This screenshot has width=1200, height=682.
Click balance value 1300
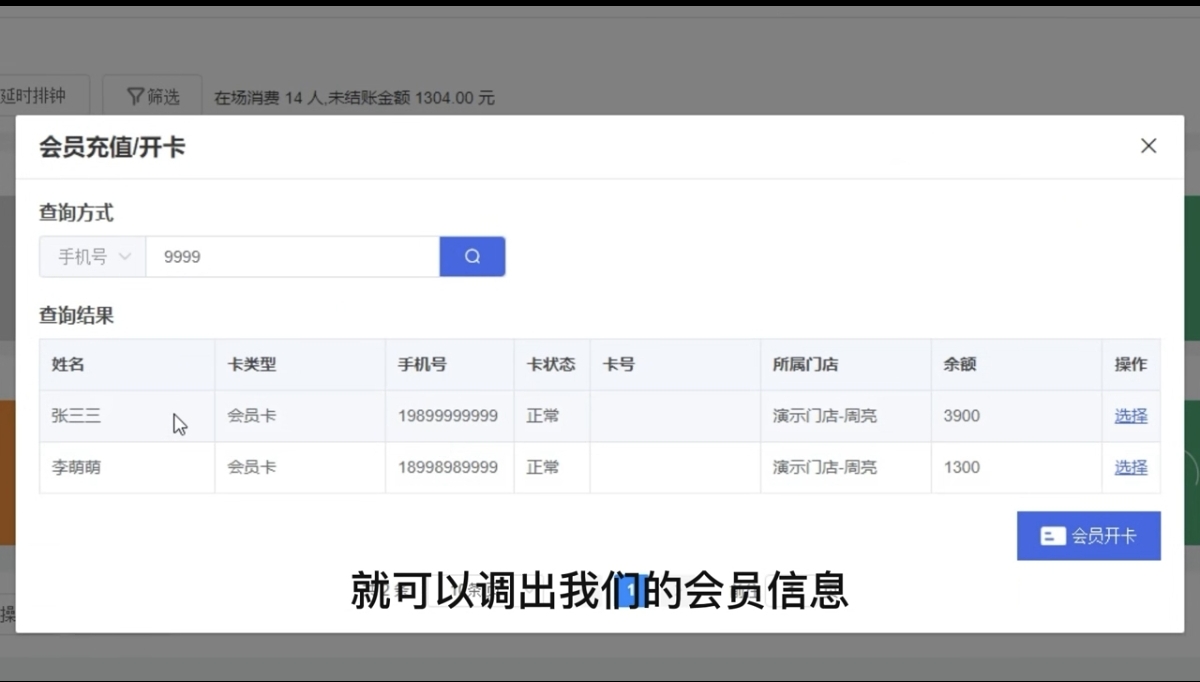click(x=962, y=467)
